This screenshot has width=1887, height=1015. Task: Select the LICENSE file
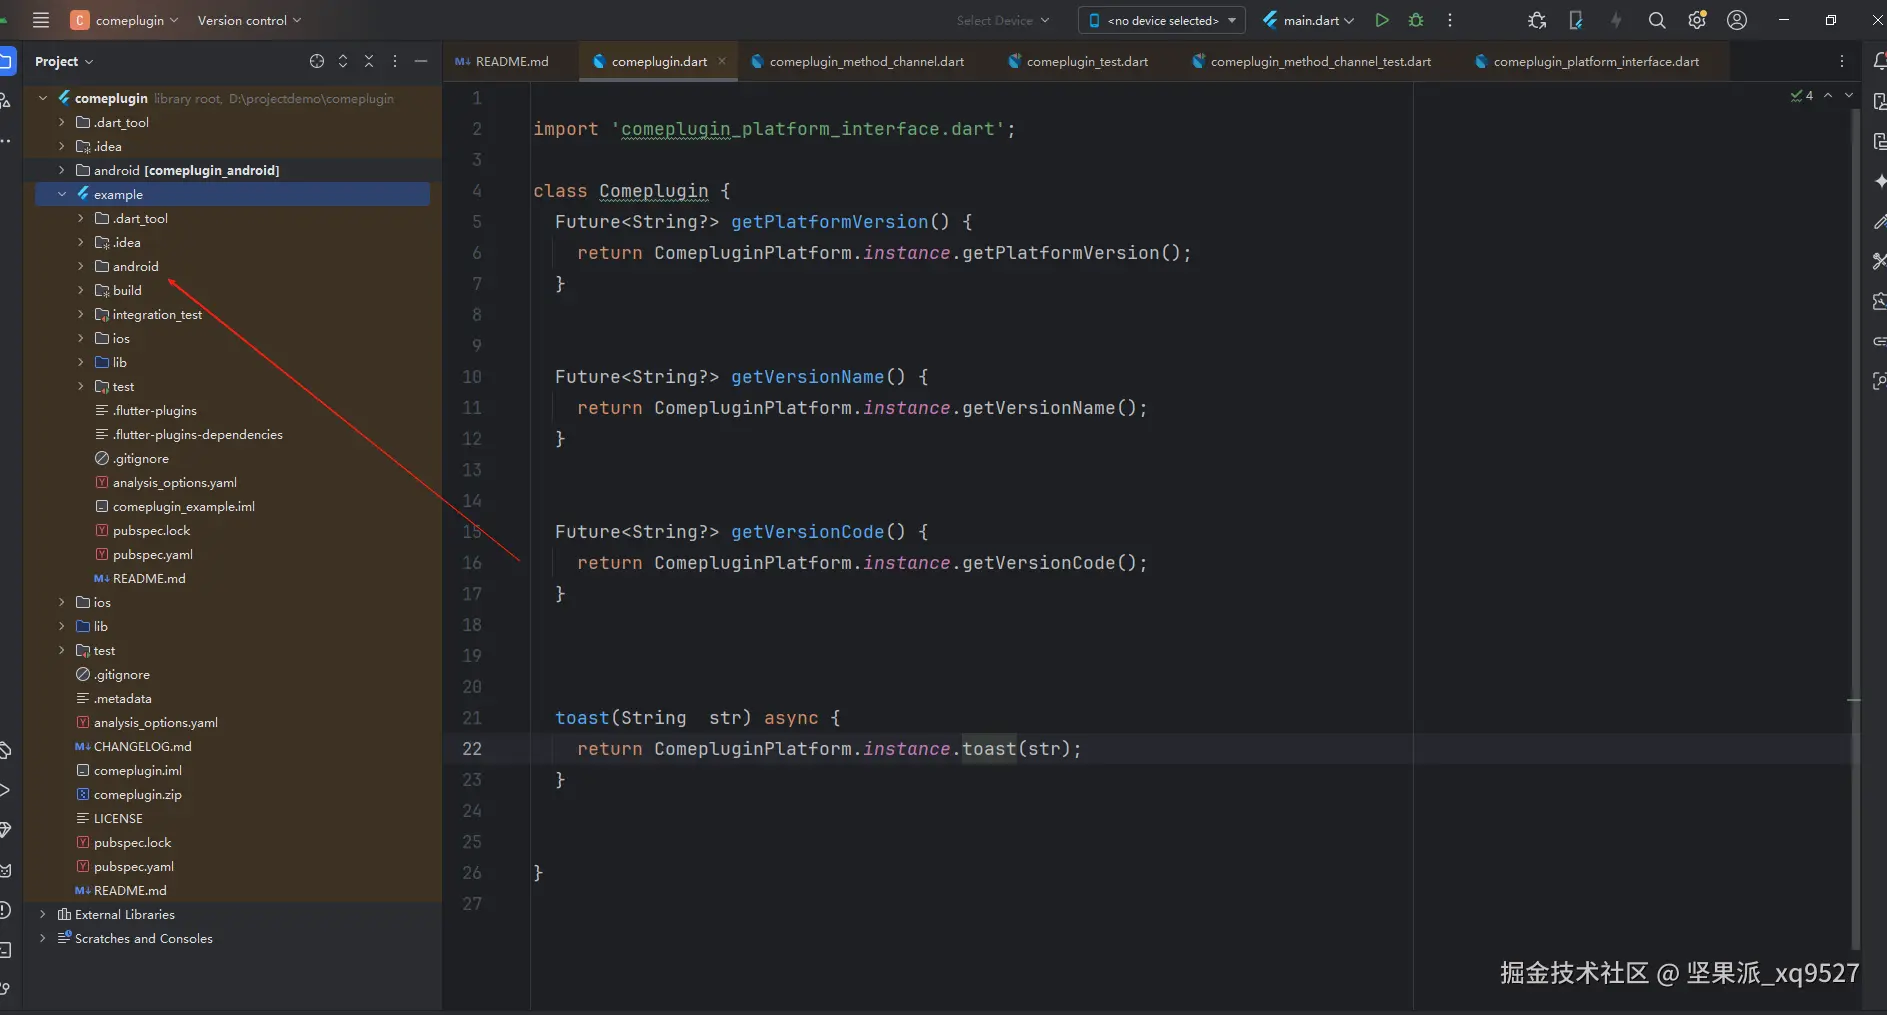coord(118,818)
